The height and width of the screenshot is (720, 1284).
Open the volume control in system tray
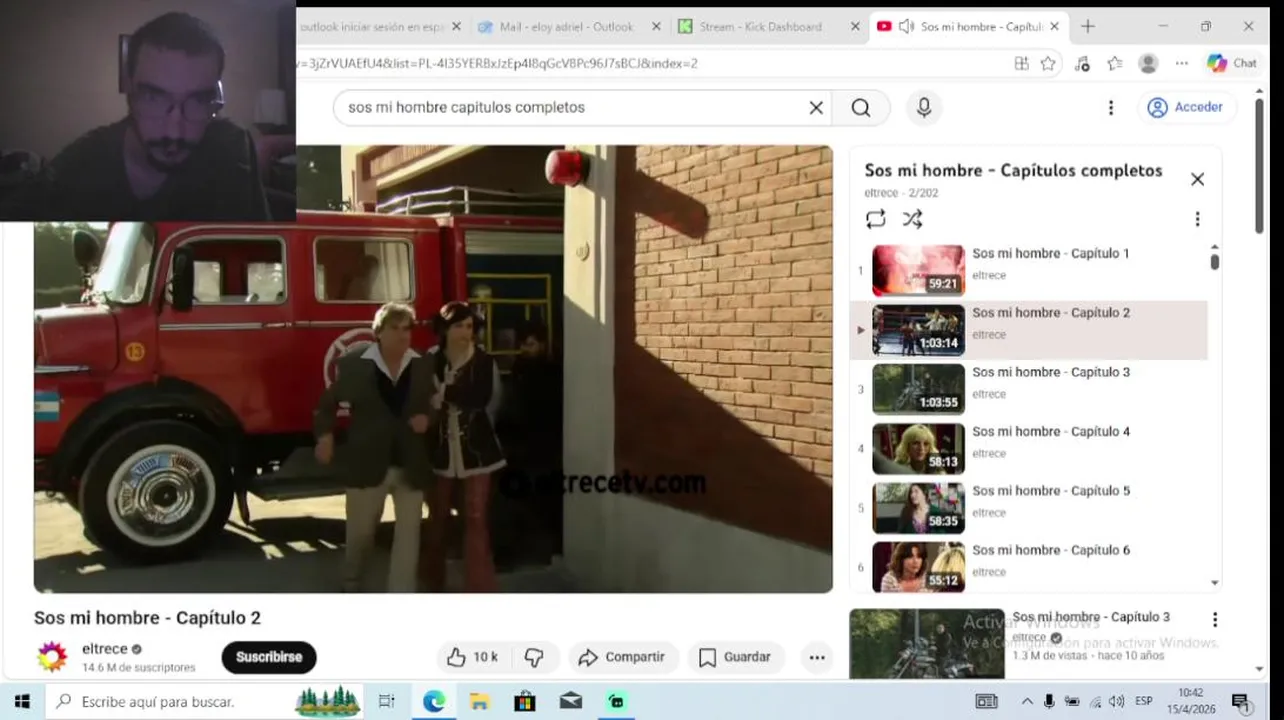[1117, 701]
